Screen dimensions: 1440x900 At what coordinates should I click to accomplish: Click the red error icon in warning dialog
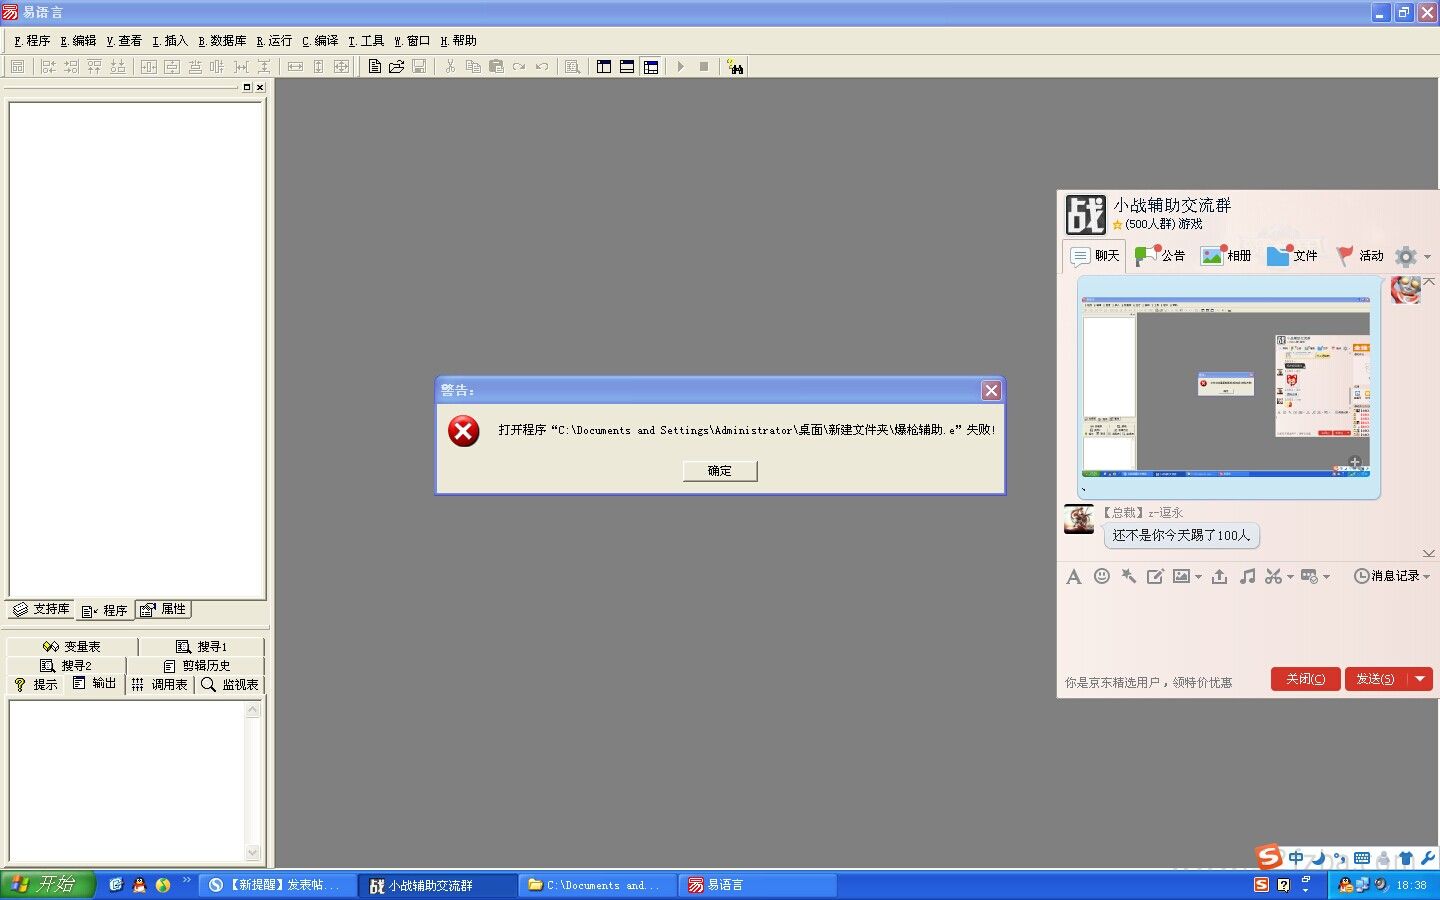(x=463, y=431)
